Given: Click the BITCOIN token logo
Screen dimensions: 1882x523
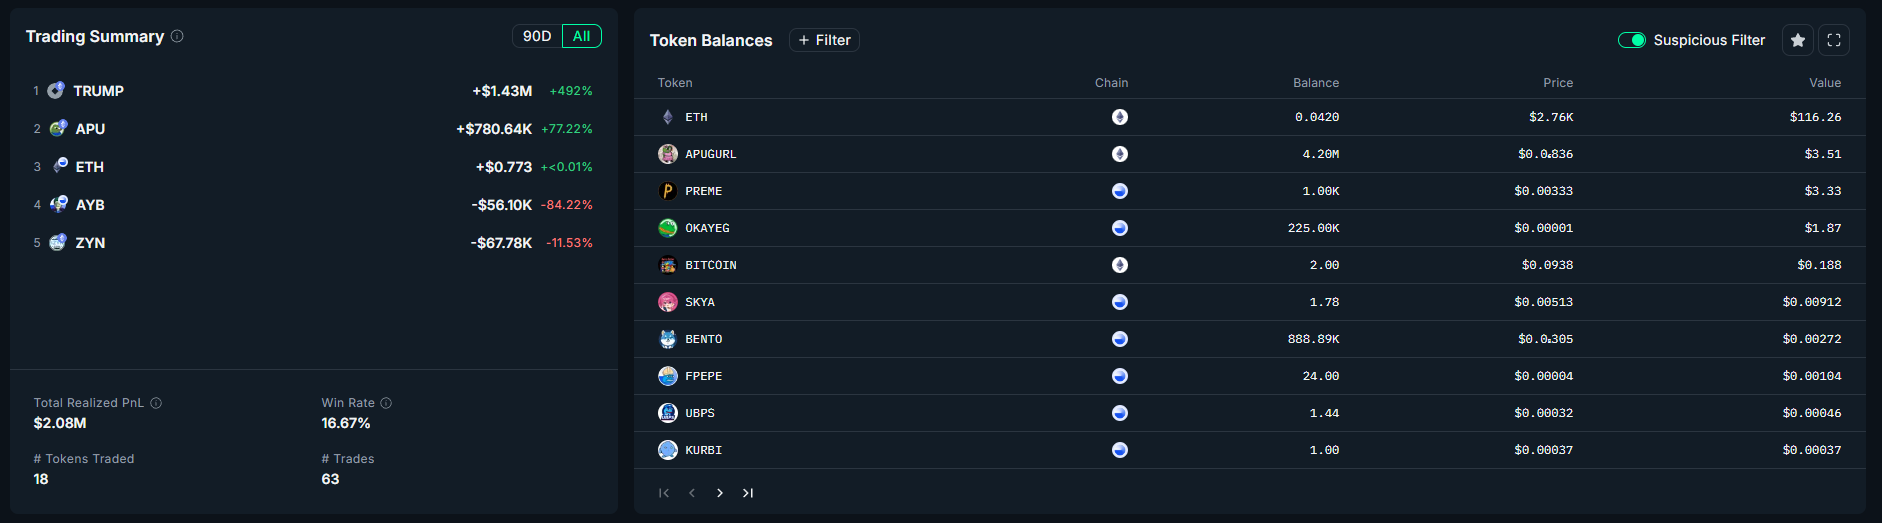Looking at the screenshot, I should click(668, 265).
